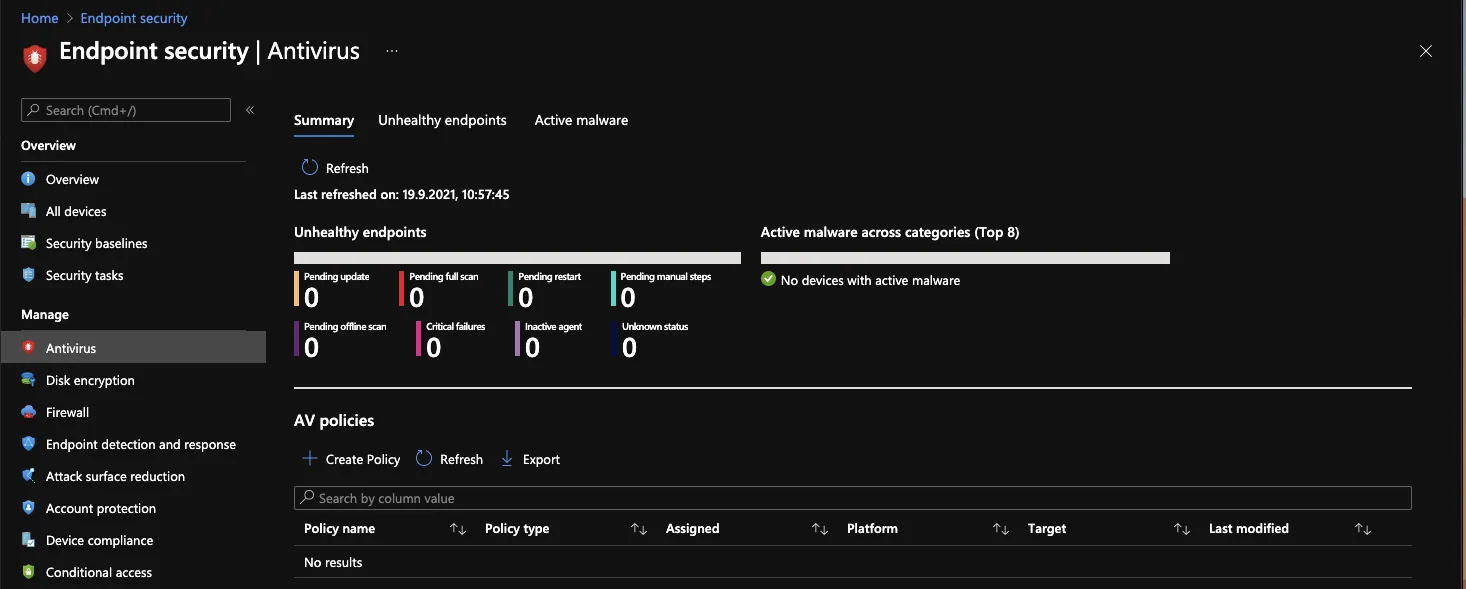Sort by Assigned column arrows
The height and width of the screenshot is (589, 1466).
(x=820, y=529)
